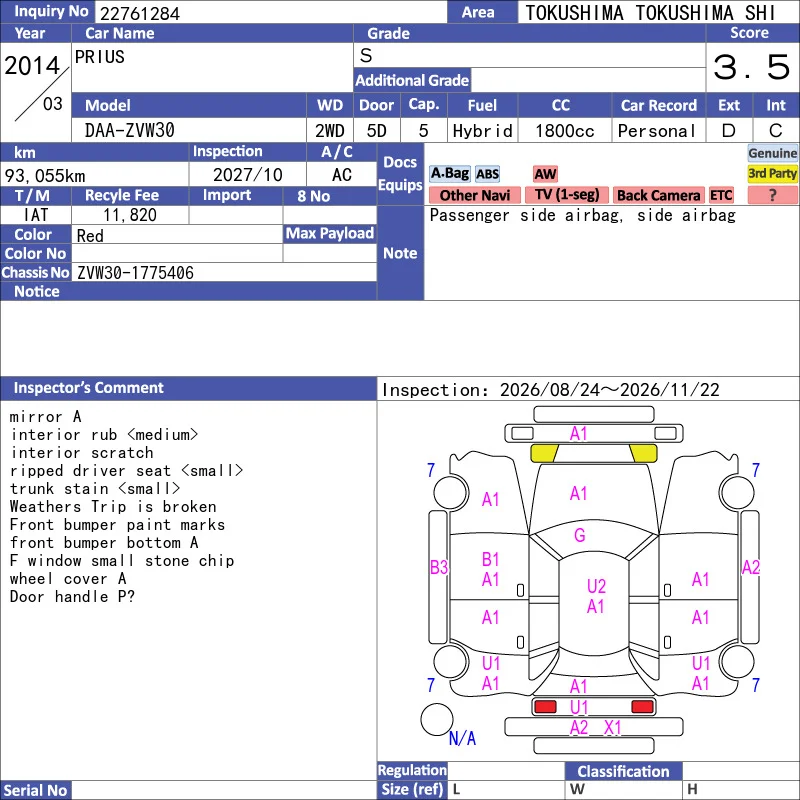Click the inquiry number 22761284

coord(140,13)
